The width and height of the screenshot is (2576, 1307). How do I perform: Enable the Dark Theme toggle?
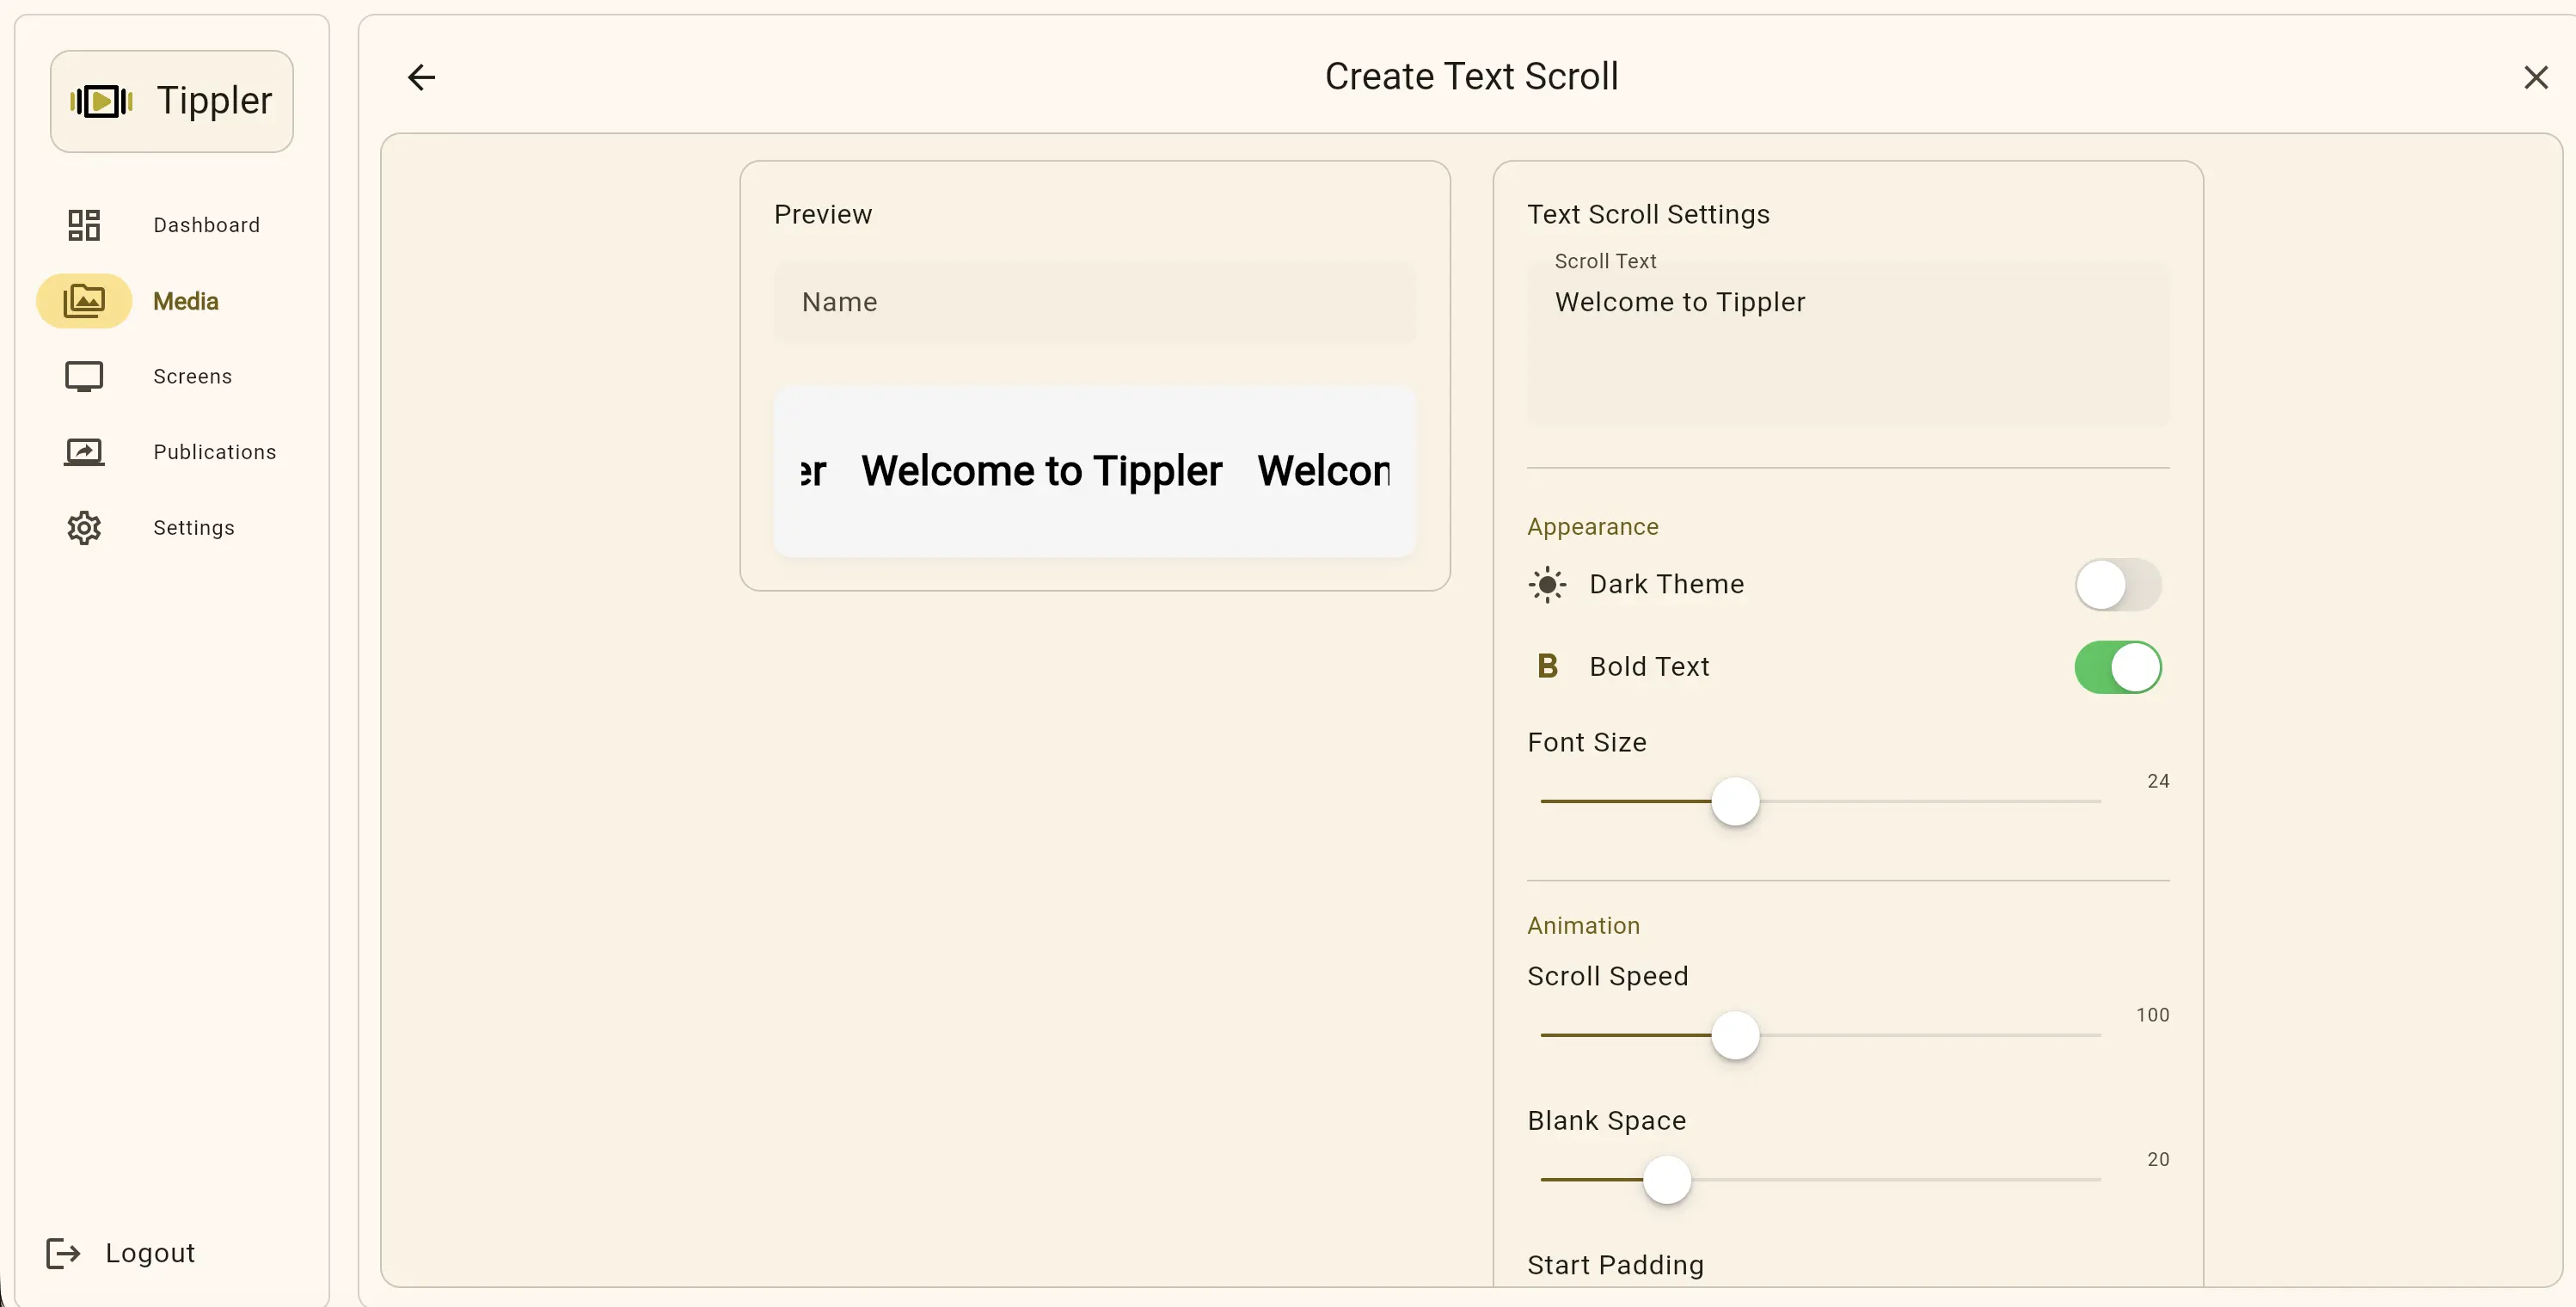tap(2117, 585)
